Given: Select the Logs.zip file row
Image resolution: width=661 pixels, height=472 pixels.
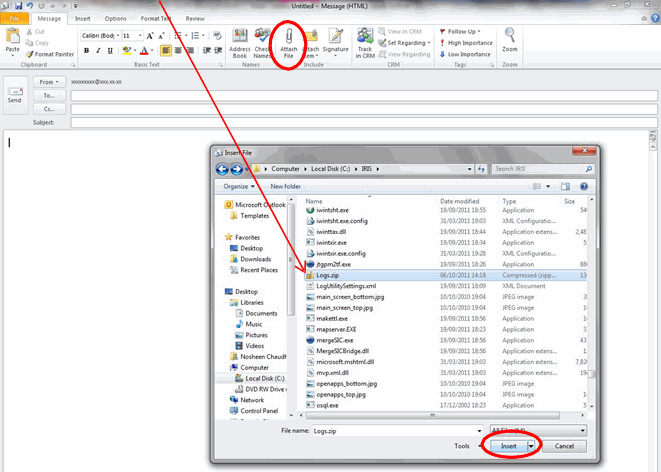Looking at the screenshot, I should (446, 275).
